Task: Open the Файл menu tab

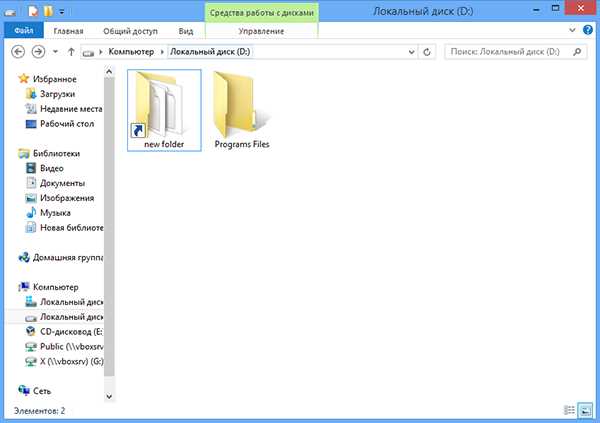Action: (x=24, y=31)
